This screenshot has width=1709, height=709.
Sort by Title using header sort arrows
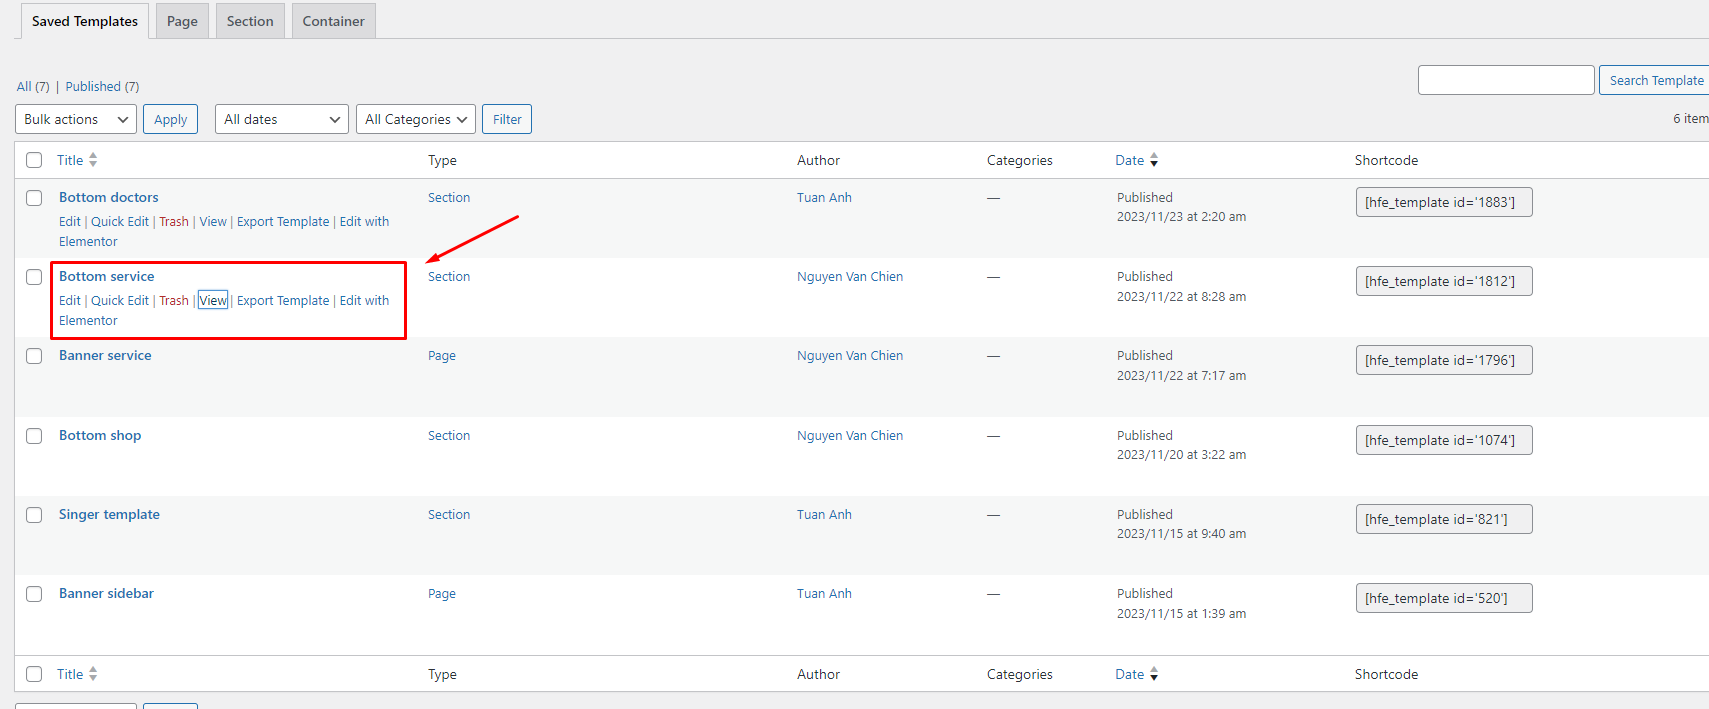93,160
